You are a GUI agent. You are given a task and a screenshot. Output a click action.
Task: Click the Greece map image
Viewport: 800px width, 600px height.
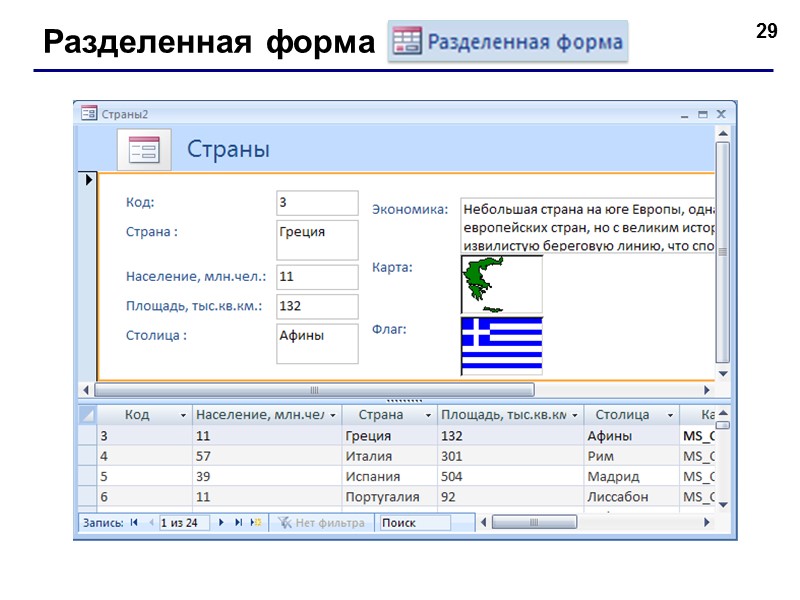pyautogui.click(x=502, y=285)
